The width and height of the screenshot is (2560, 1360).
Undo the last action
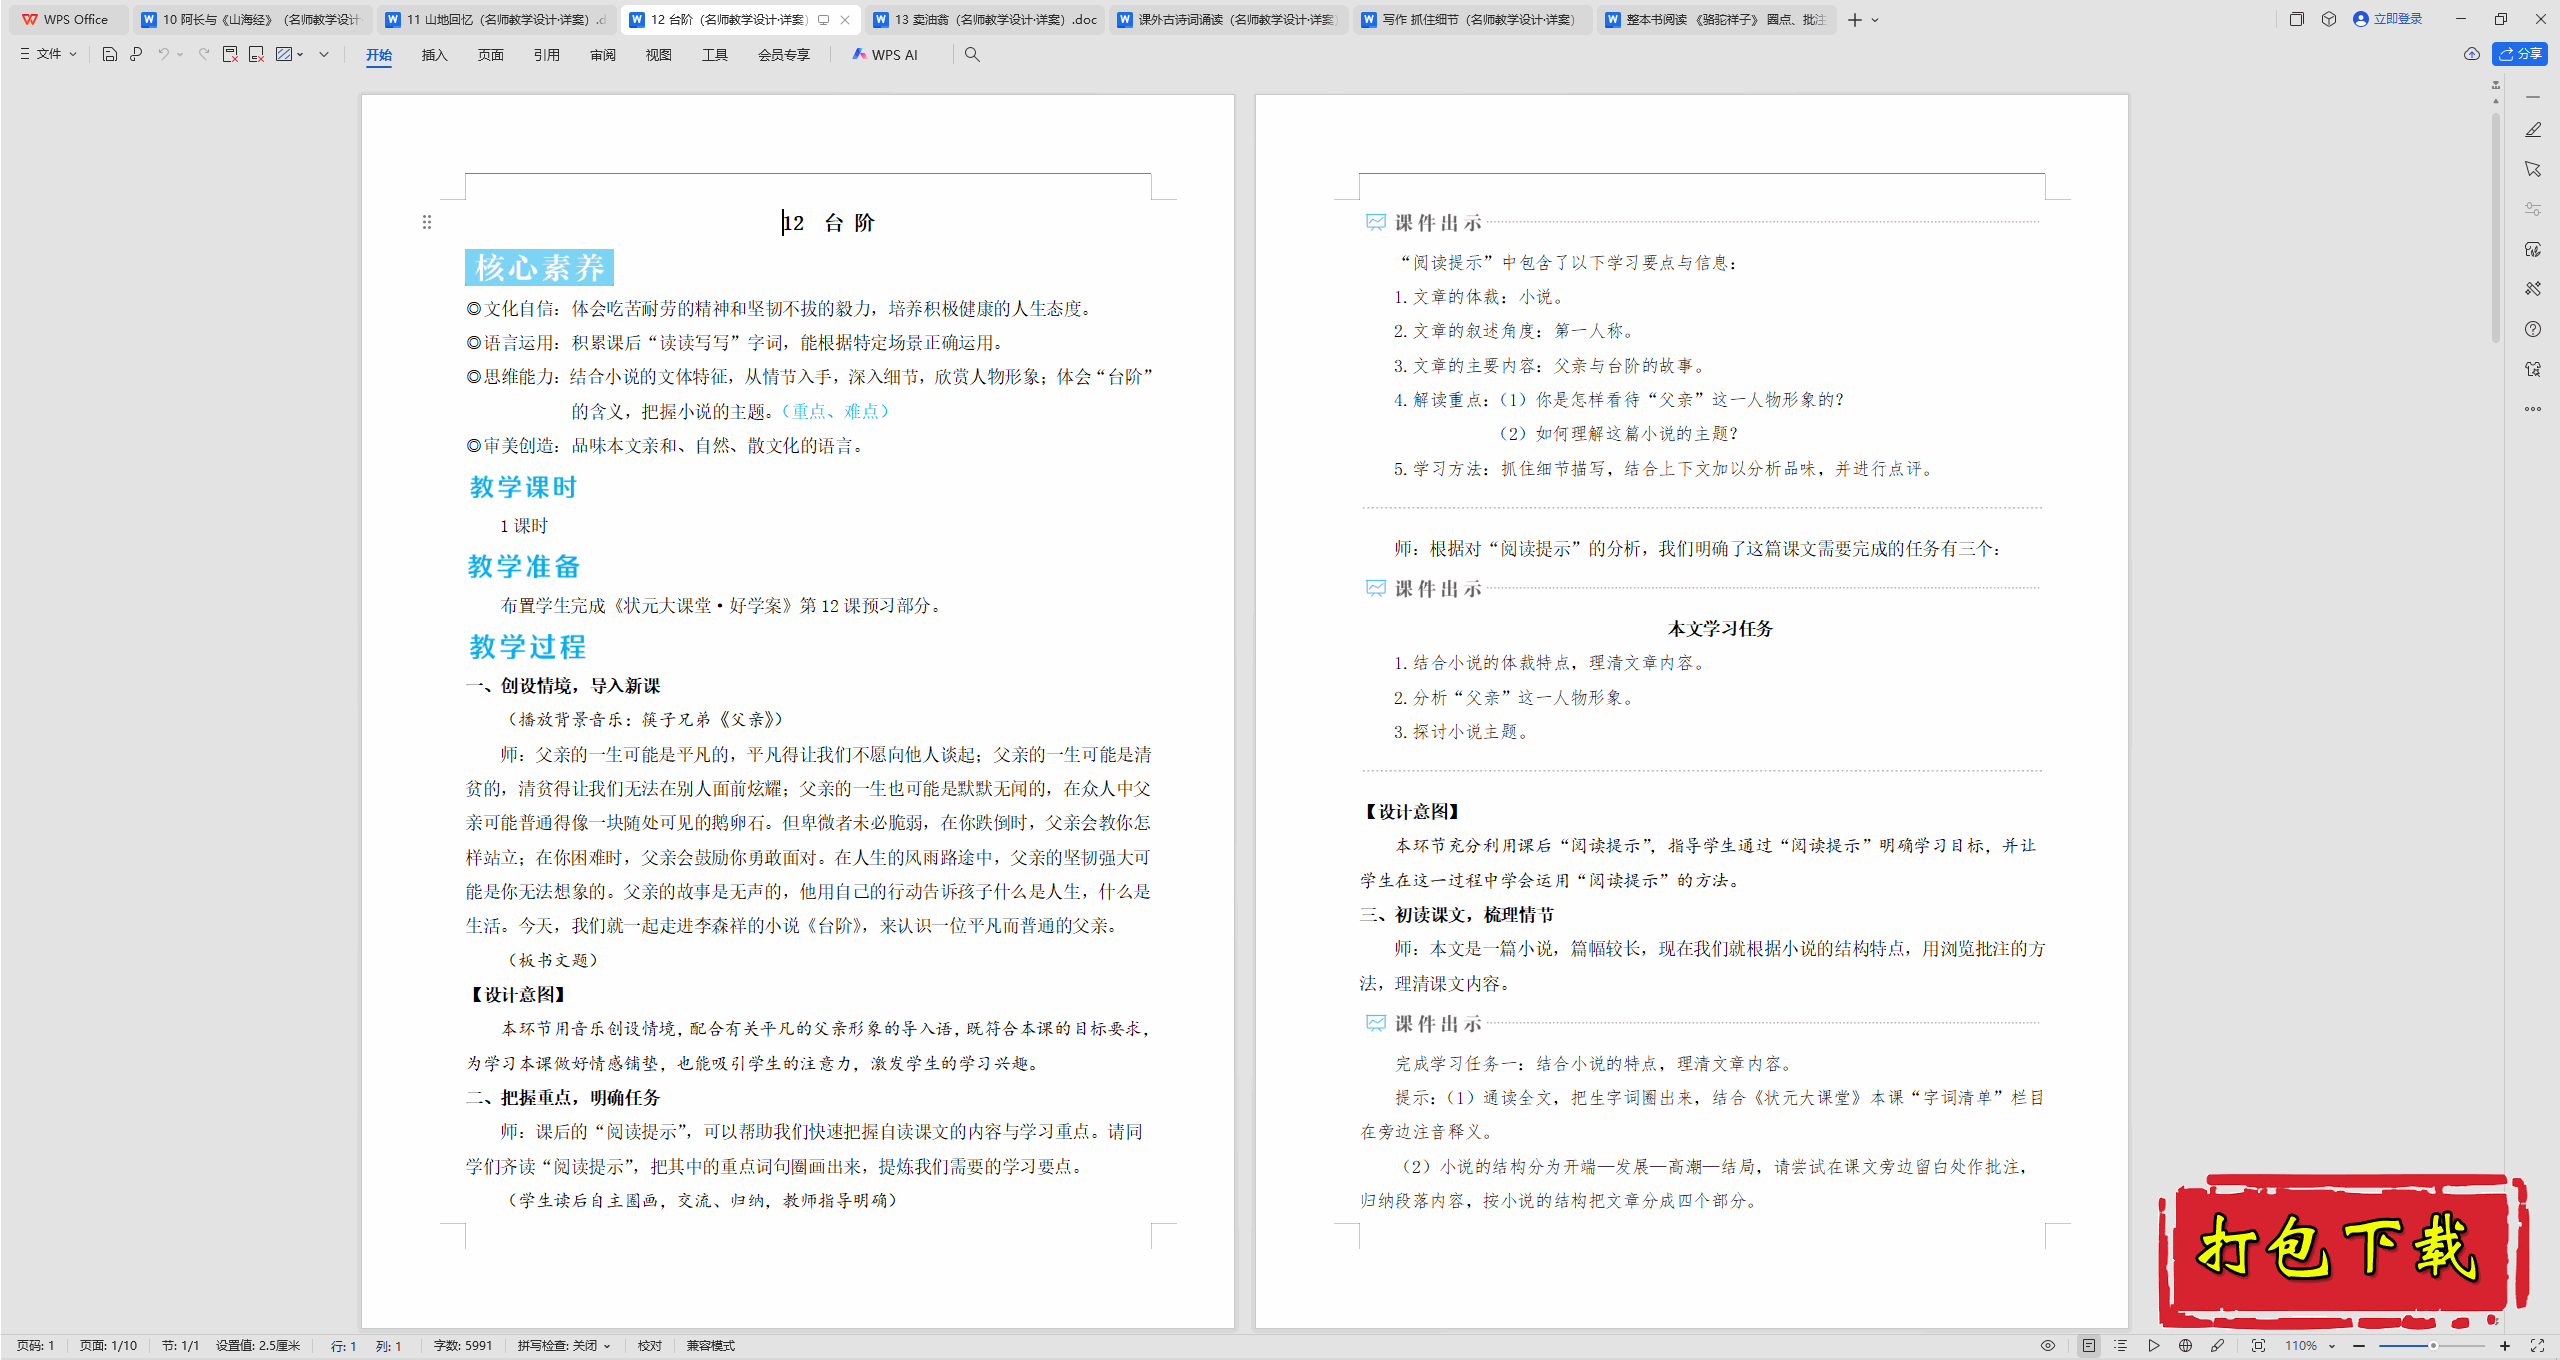(x=163, y=54)
